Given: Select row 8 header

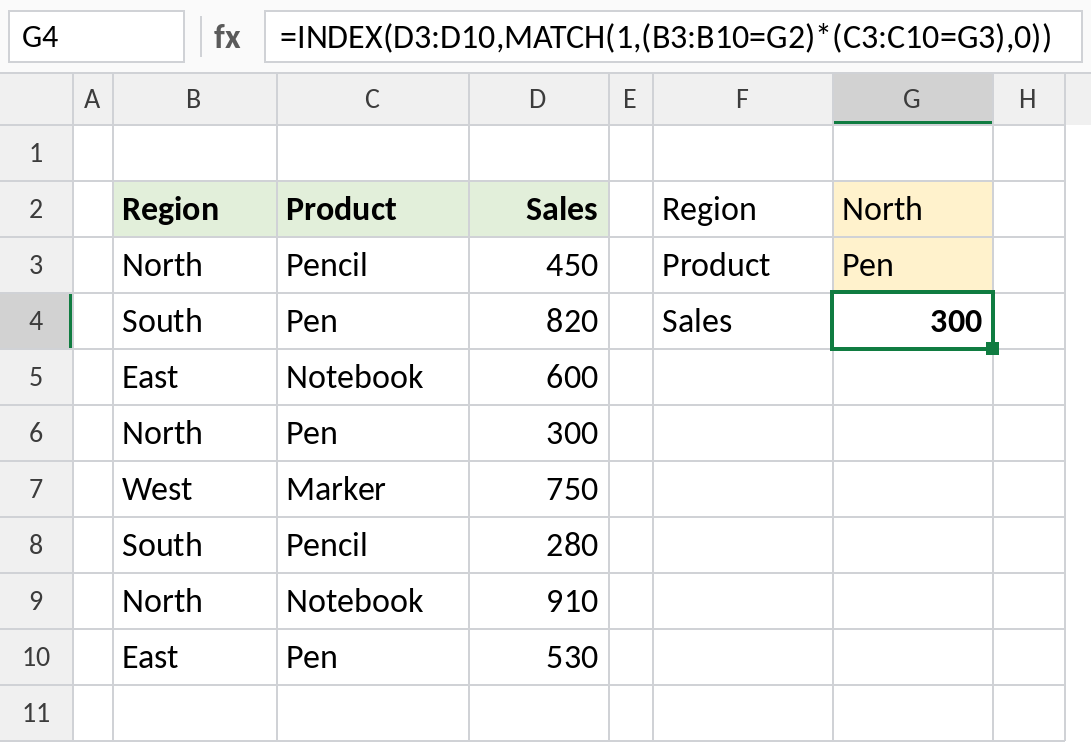Looking at the screenshot, I should pyautogui.click(x=36, y=545).
